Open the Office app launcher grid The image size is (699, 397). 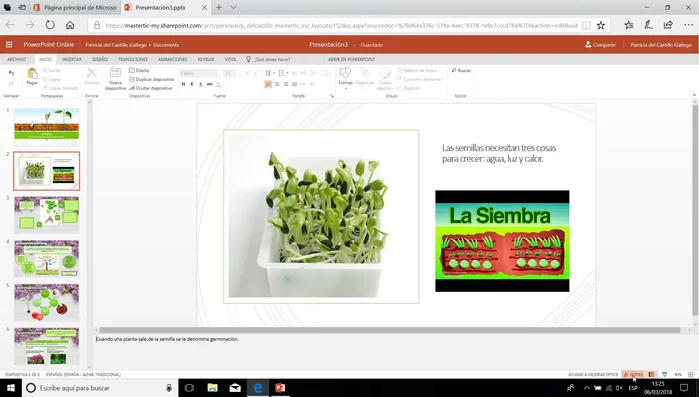click(x=9, y=45)
